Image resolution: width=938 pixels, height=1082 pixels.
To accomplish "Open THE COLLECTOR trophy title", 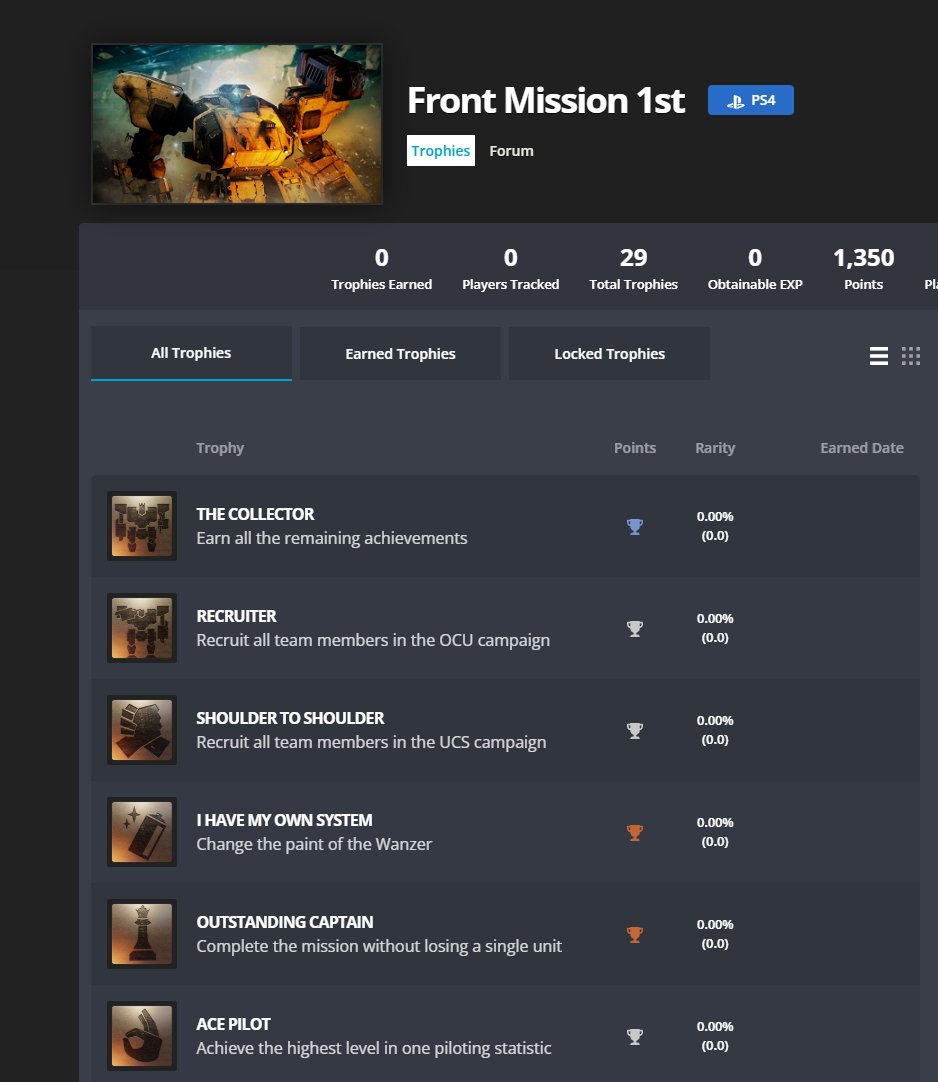I will 255,514.
